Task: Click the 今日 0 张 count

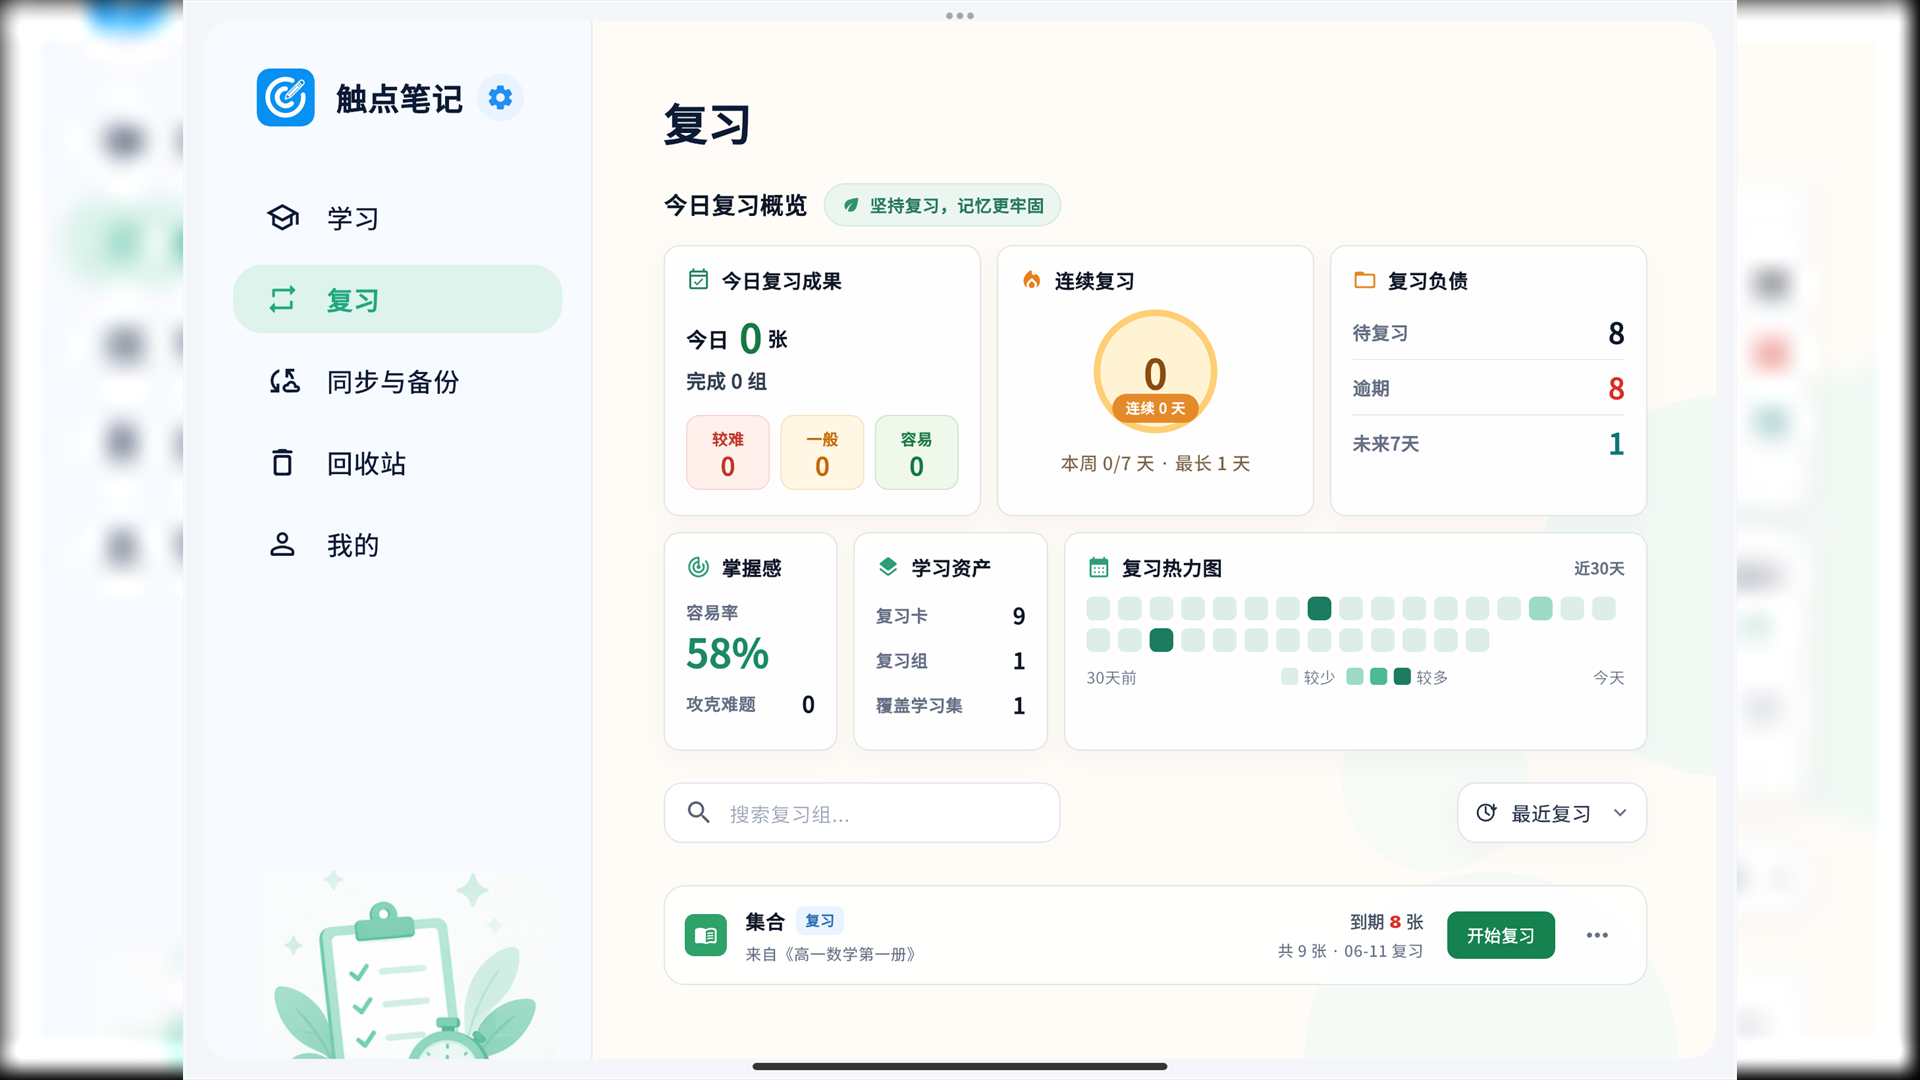Action: pyautogui.click(x=737, y=339)
